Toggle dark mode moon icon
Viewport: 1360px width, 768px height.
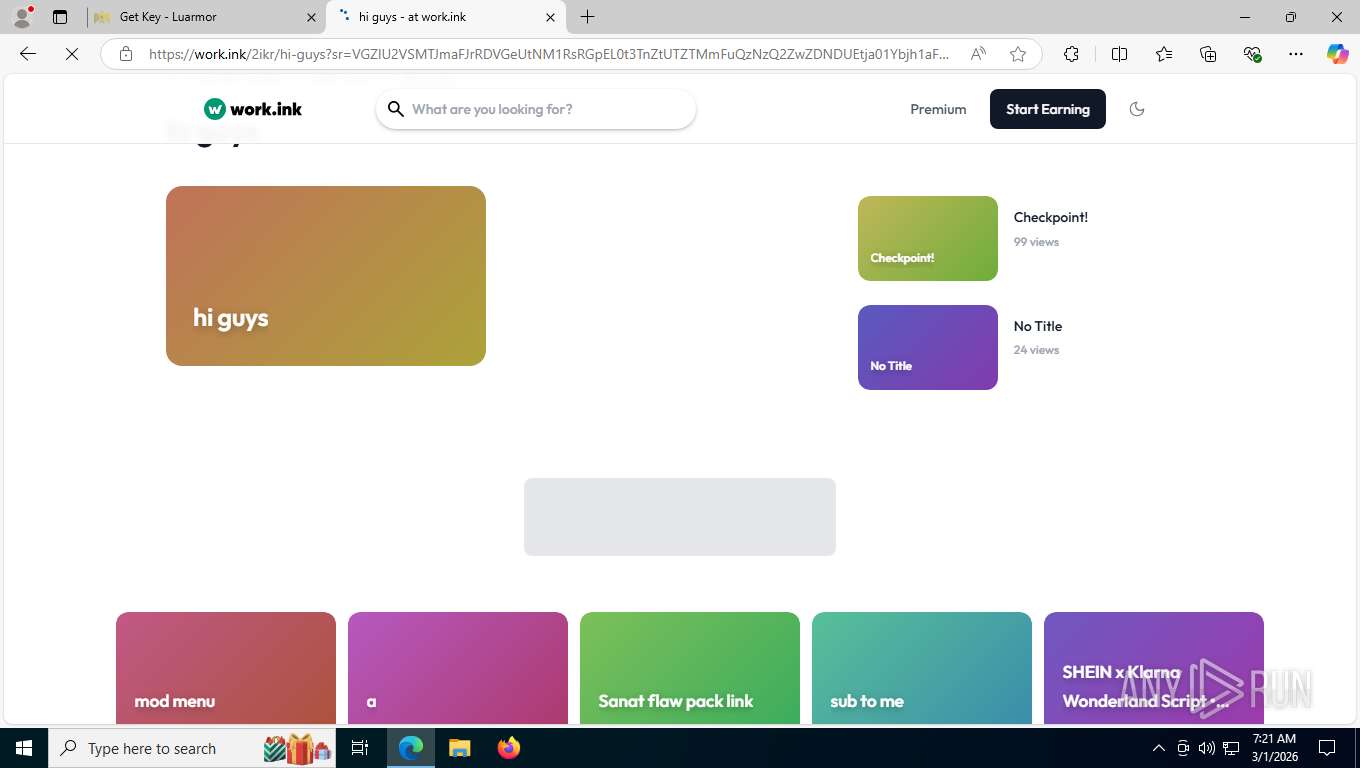pyautogui.click(x=1137, y=109)
